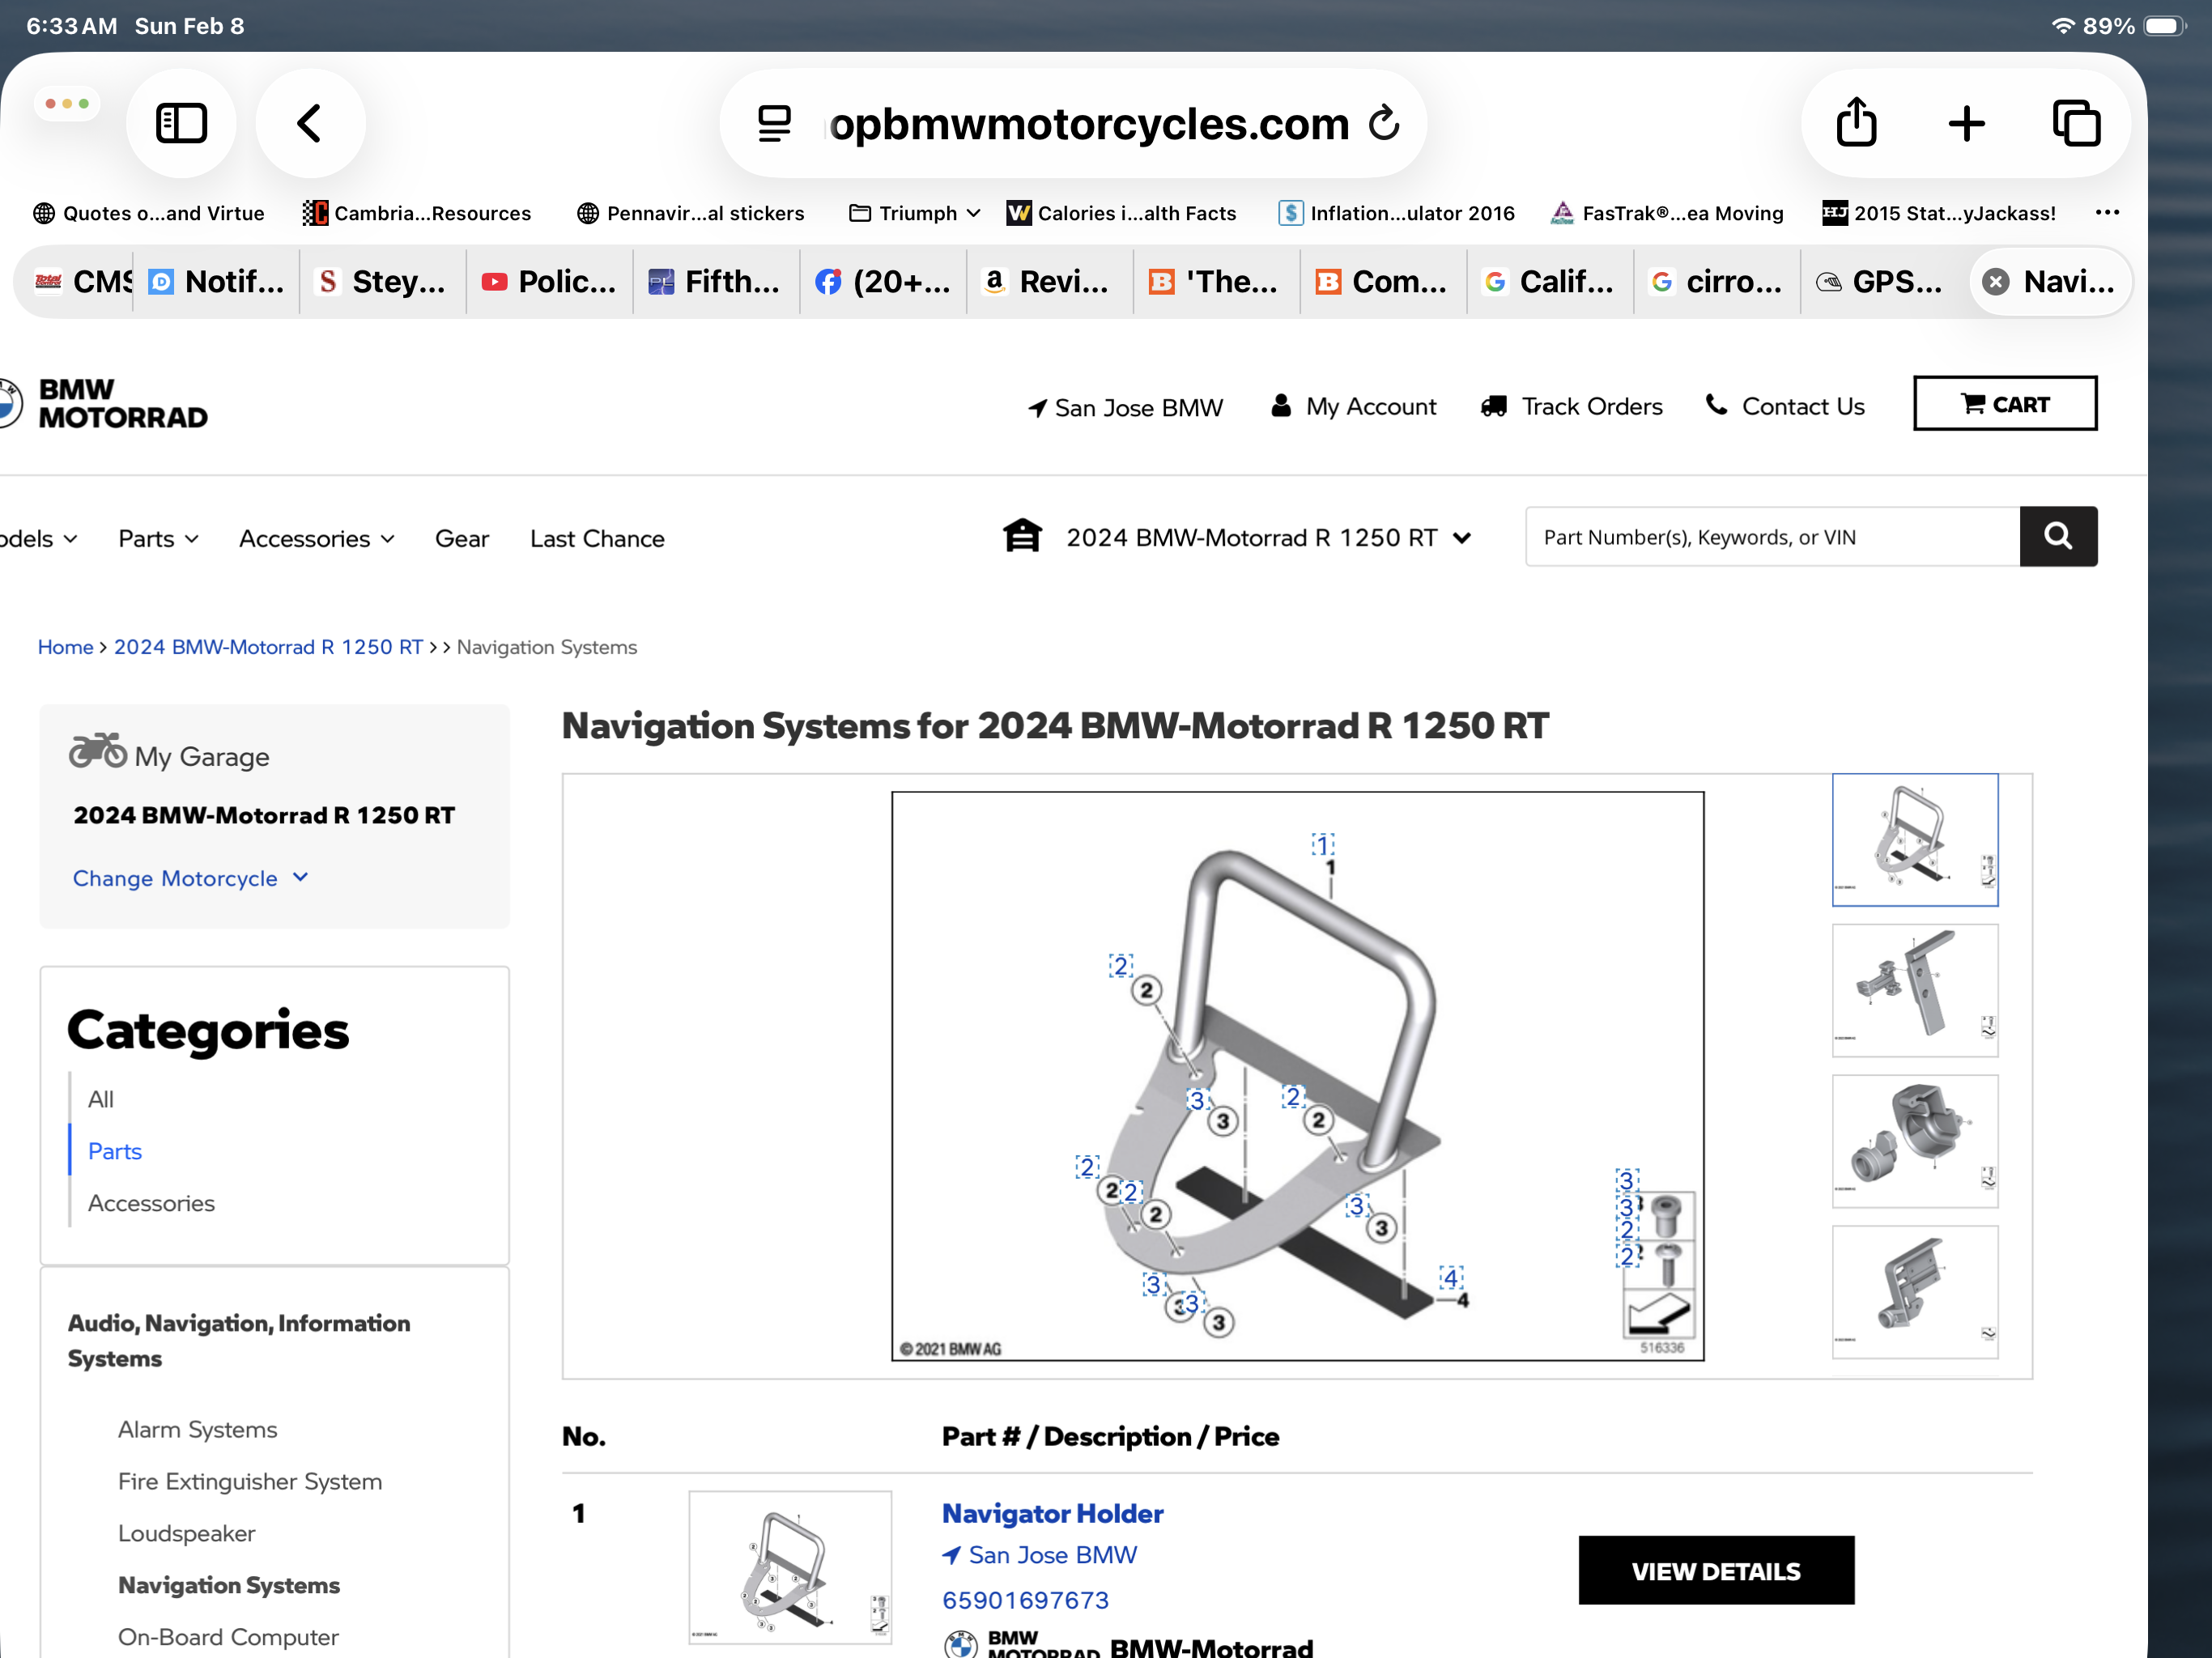Open the 2015 Stat...yJackass! bookmark

(1939, 213)
